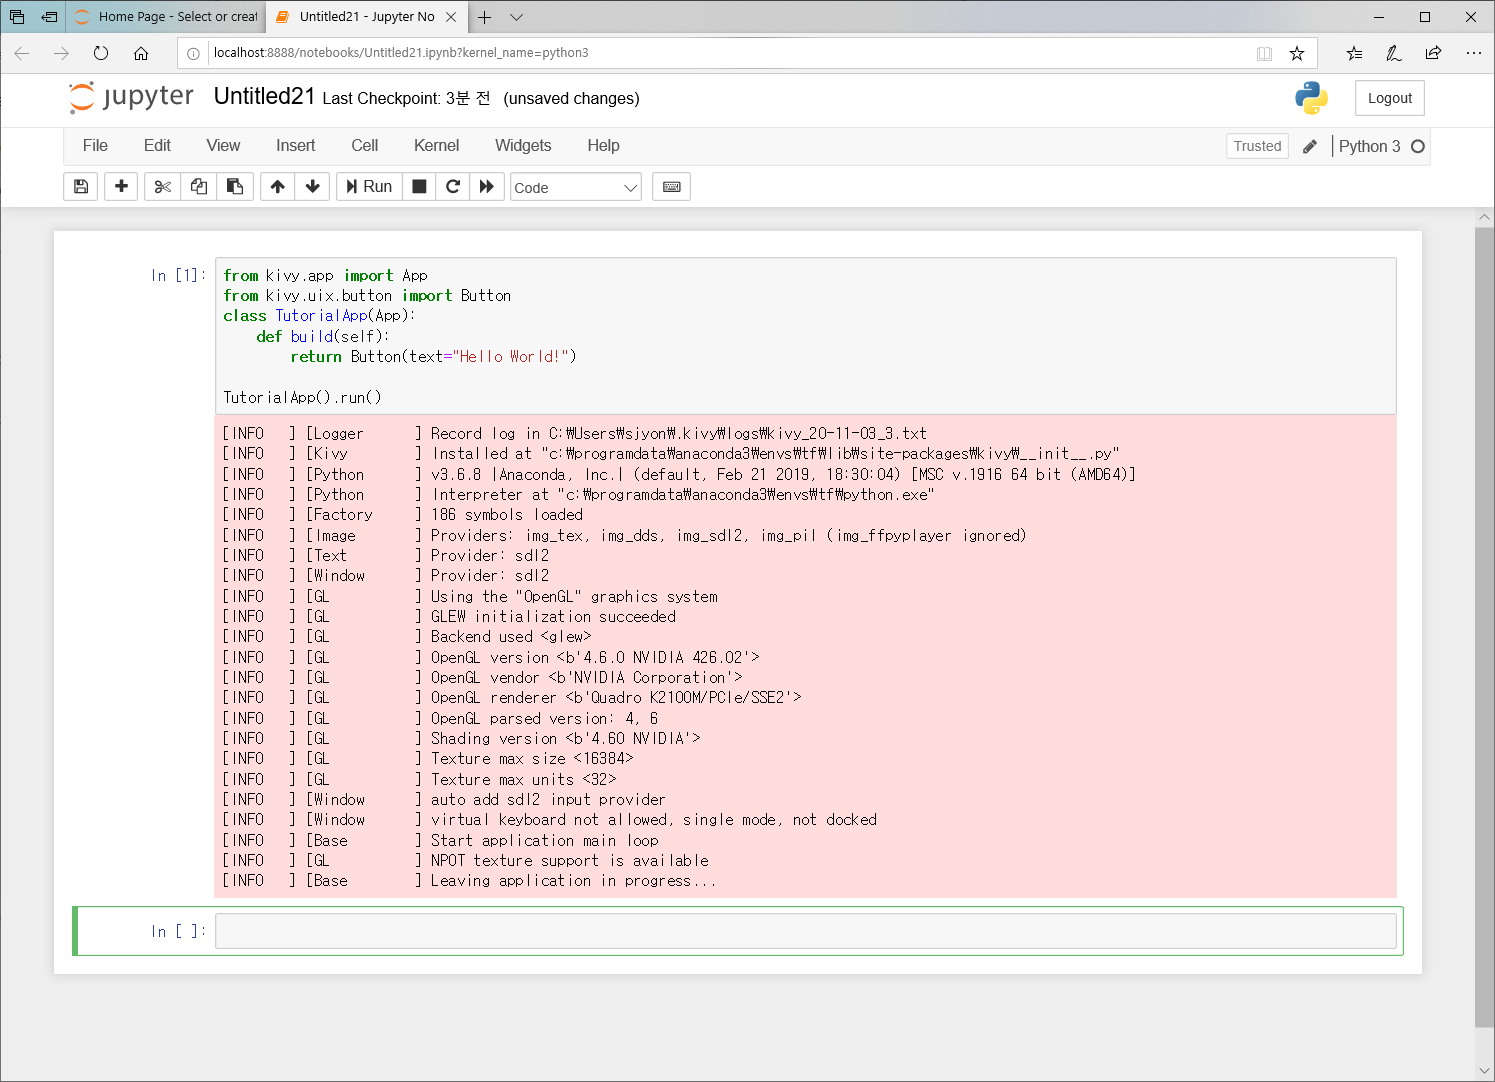Open the Edit menu
This screenshot has height=1082, width=1495.
tap(157, 145)
